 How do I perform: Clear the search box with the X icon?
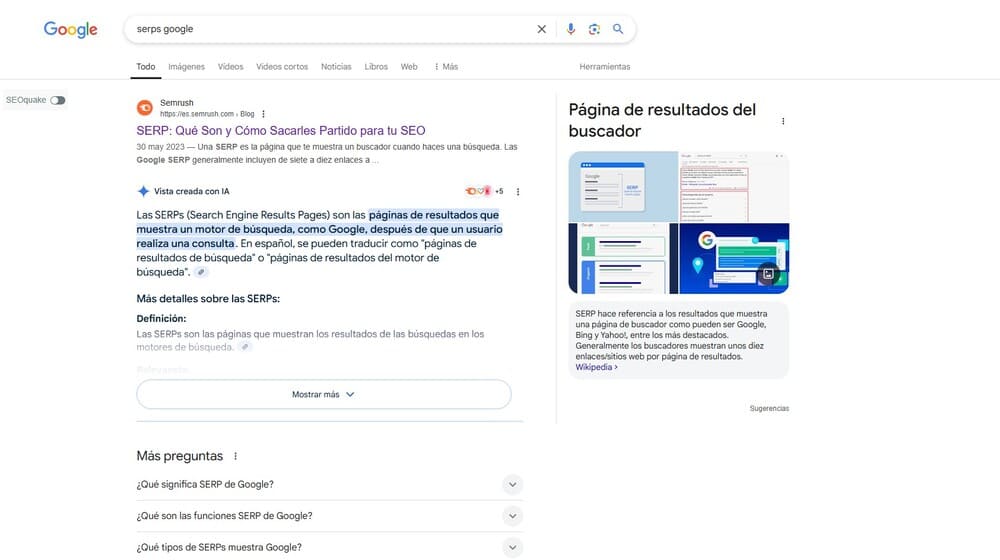[541, 29]
